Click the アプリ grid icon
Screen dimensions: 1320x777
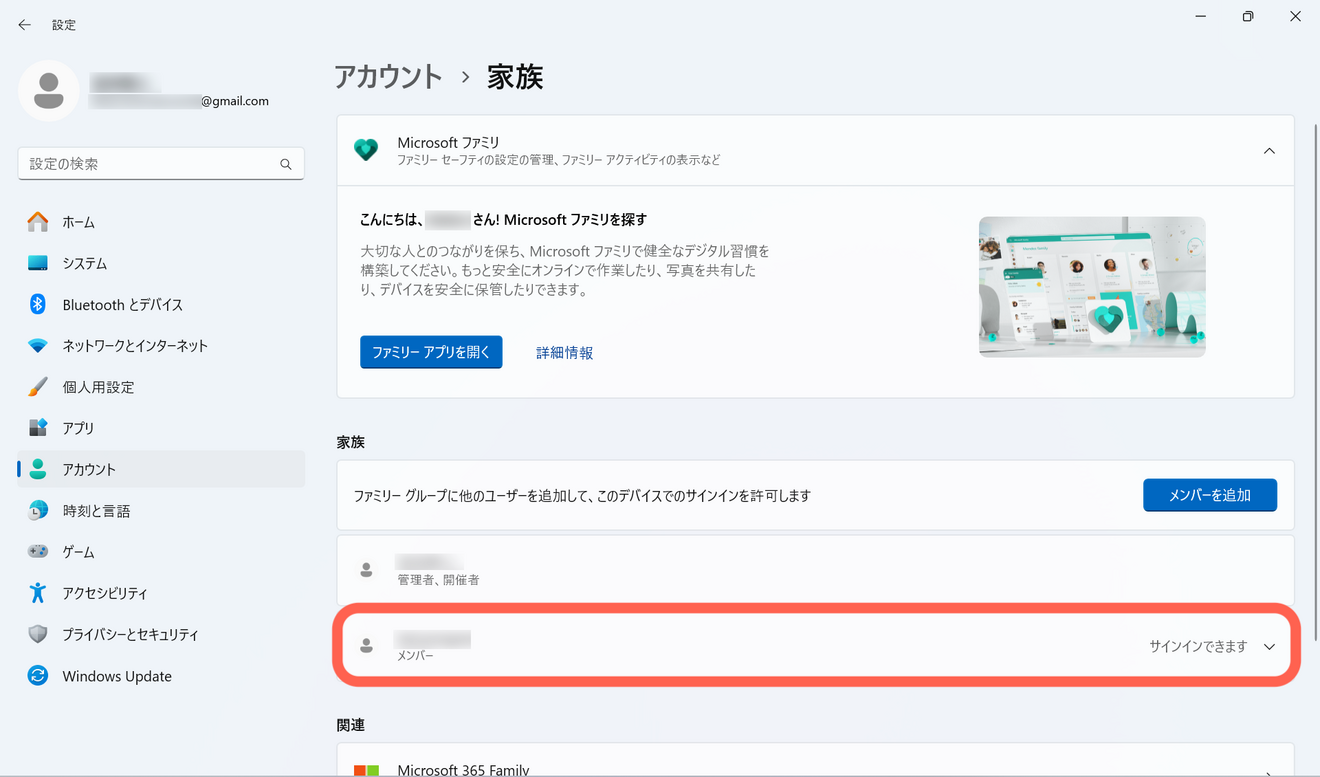(x=38, y=428)
